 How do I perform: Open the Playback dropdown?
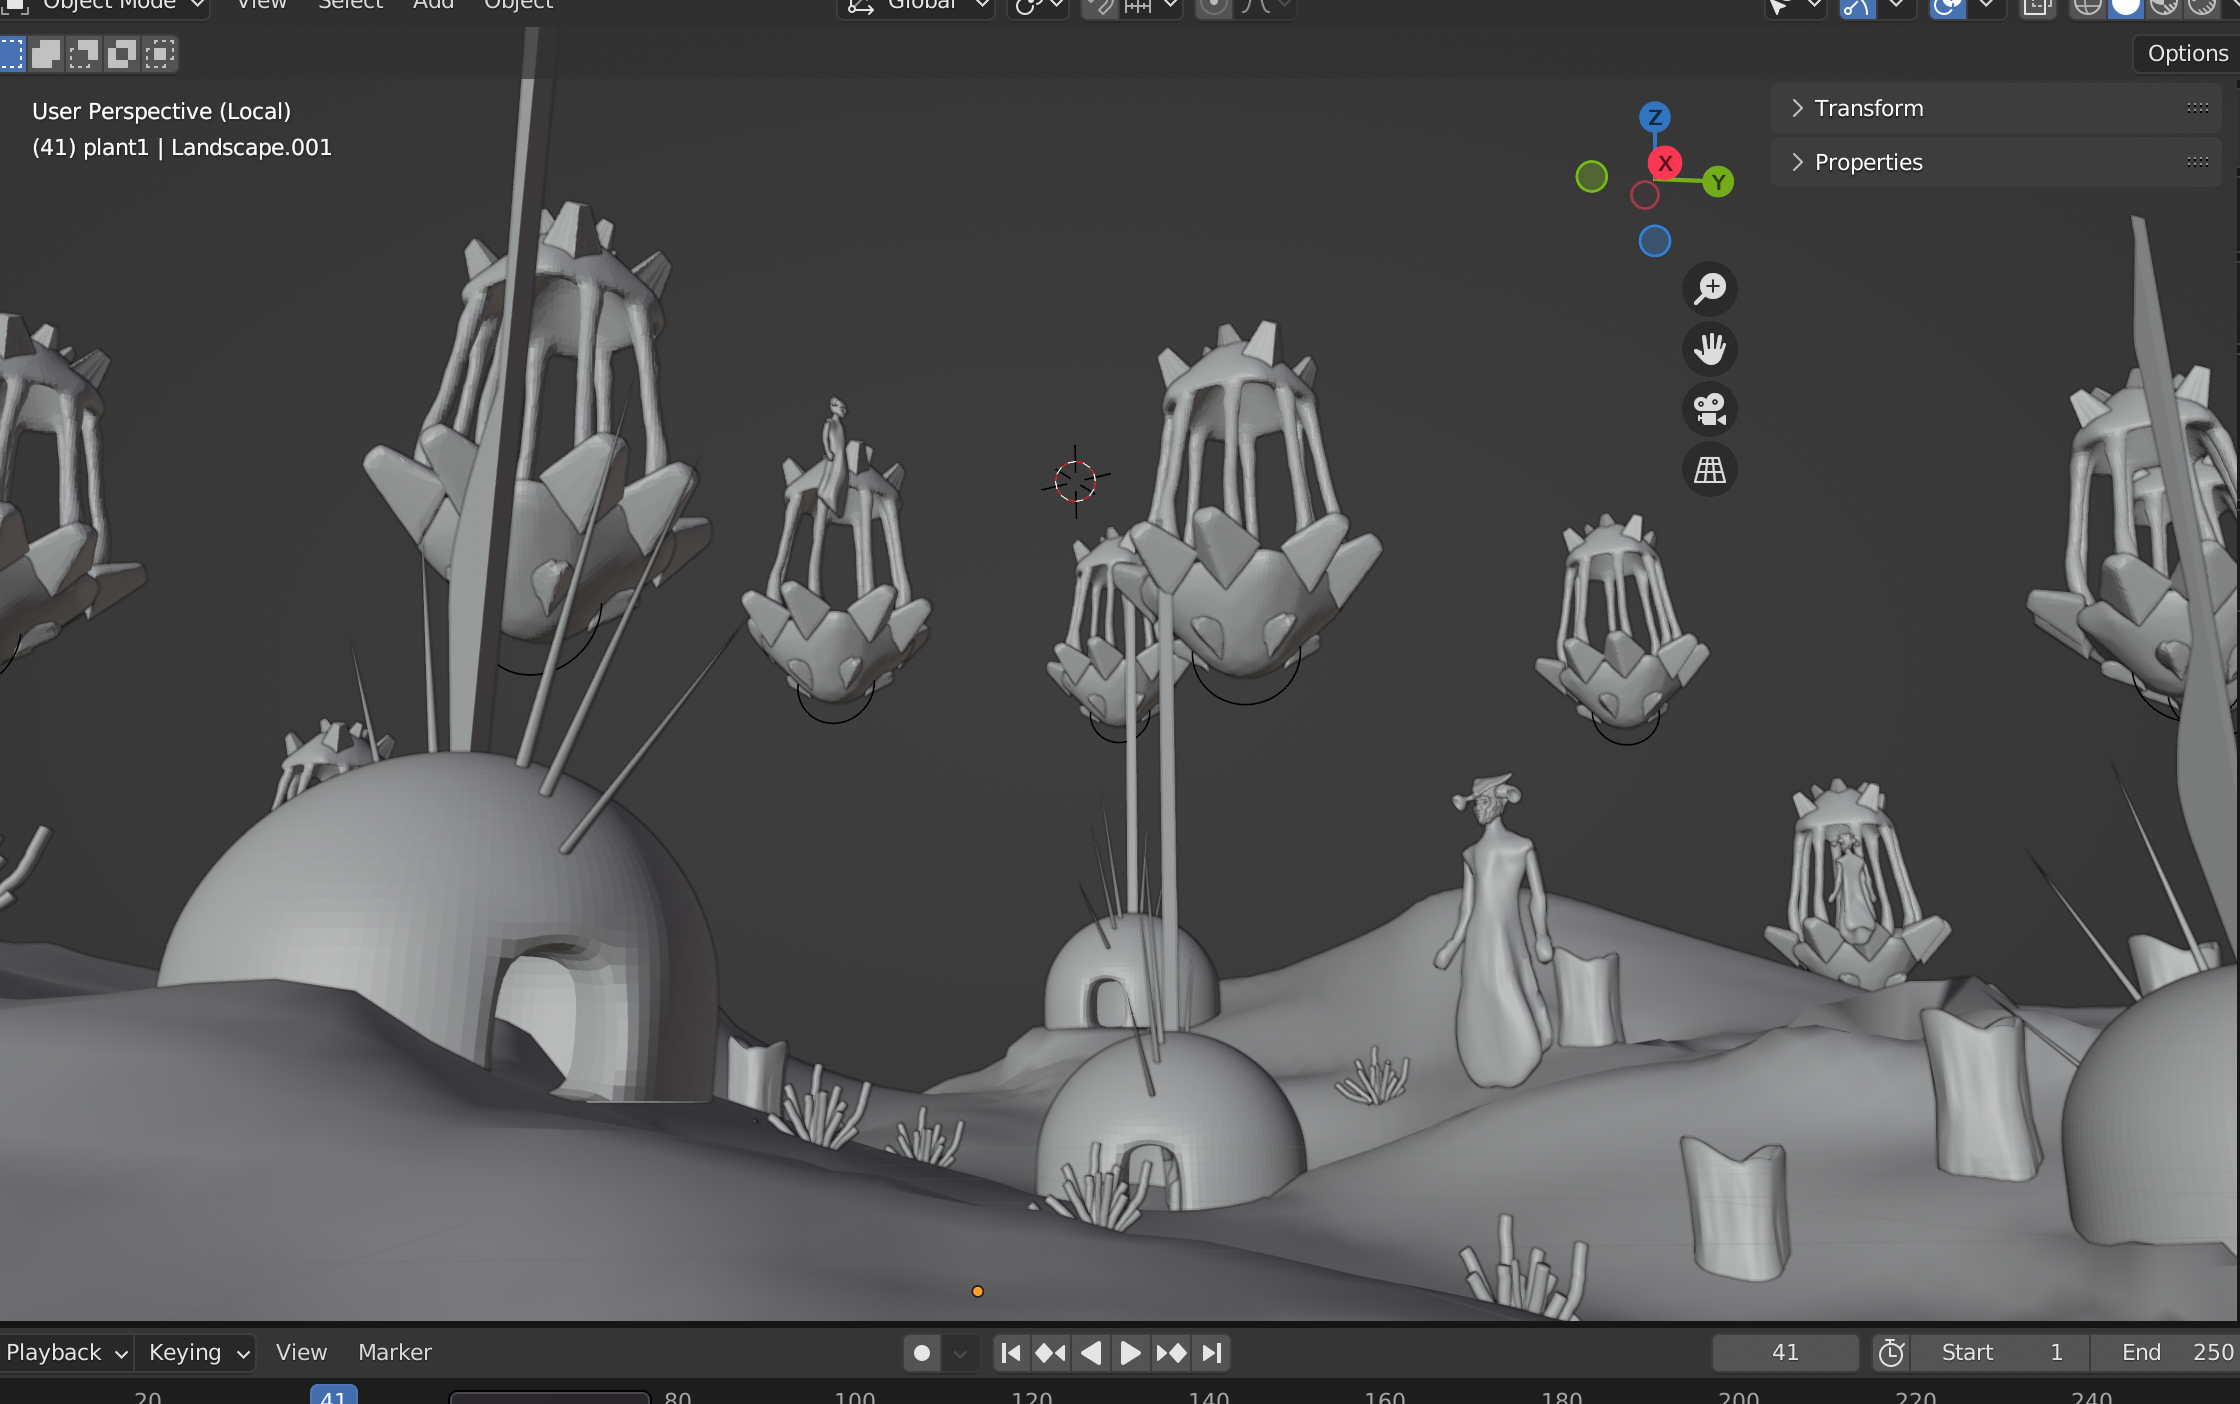(x=66, y=1352)
